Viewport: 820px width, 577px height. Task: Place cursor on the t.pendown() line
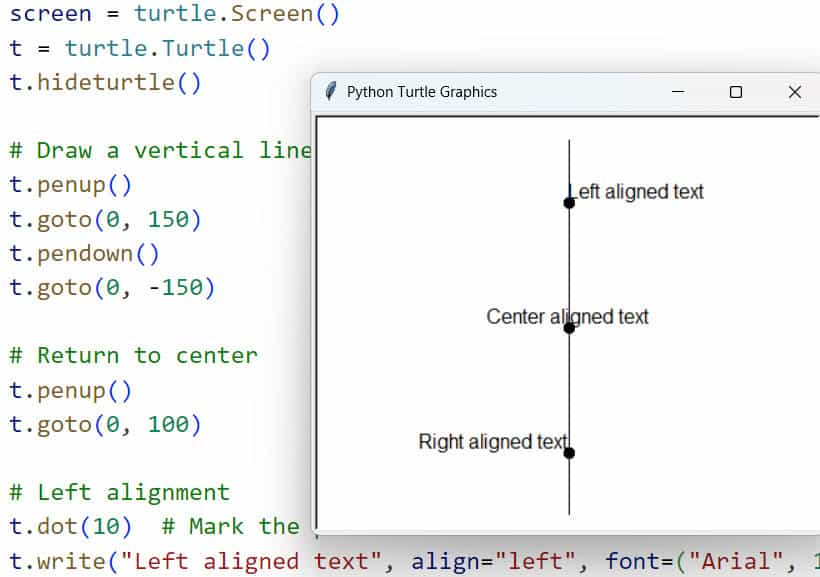coord(84,253)
